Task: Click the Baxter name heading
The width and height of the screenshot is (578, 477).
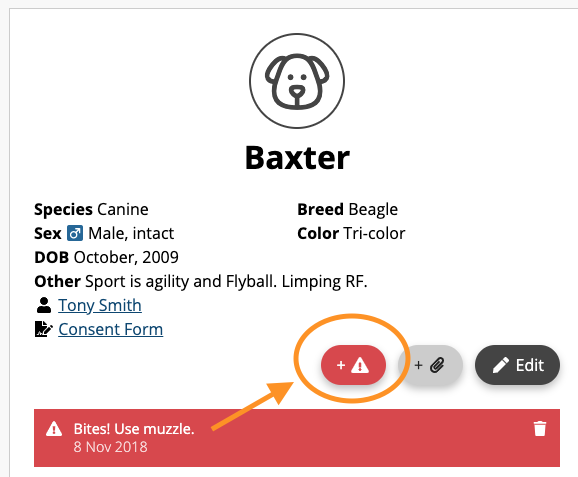Action: 297,158
